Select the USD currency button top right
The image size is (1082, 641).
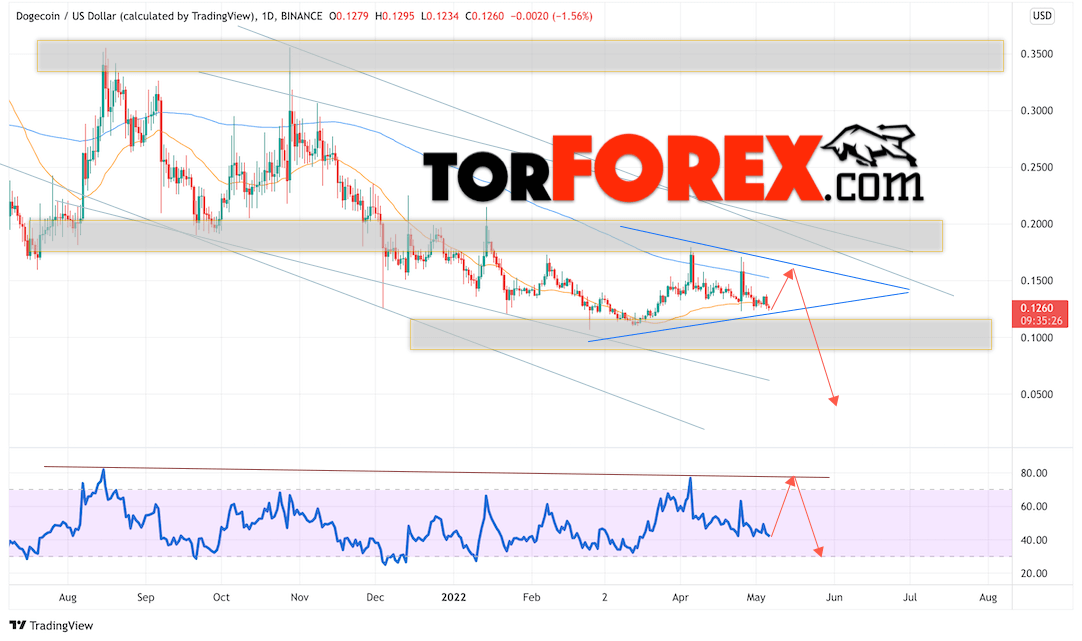click(1041, 16)
